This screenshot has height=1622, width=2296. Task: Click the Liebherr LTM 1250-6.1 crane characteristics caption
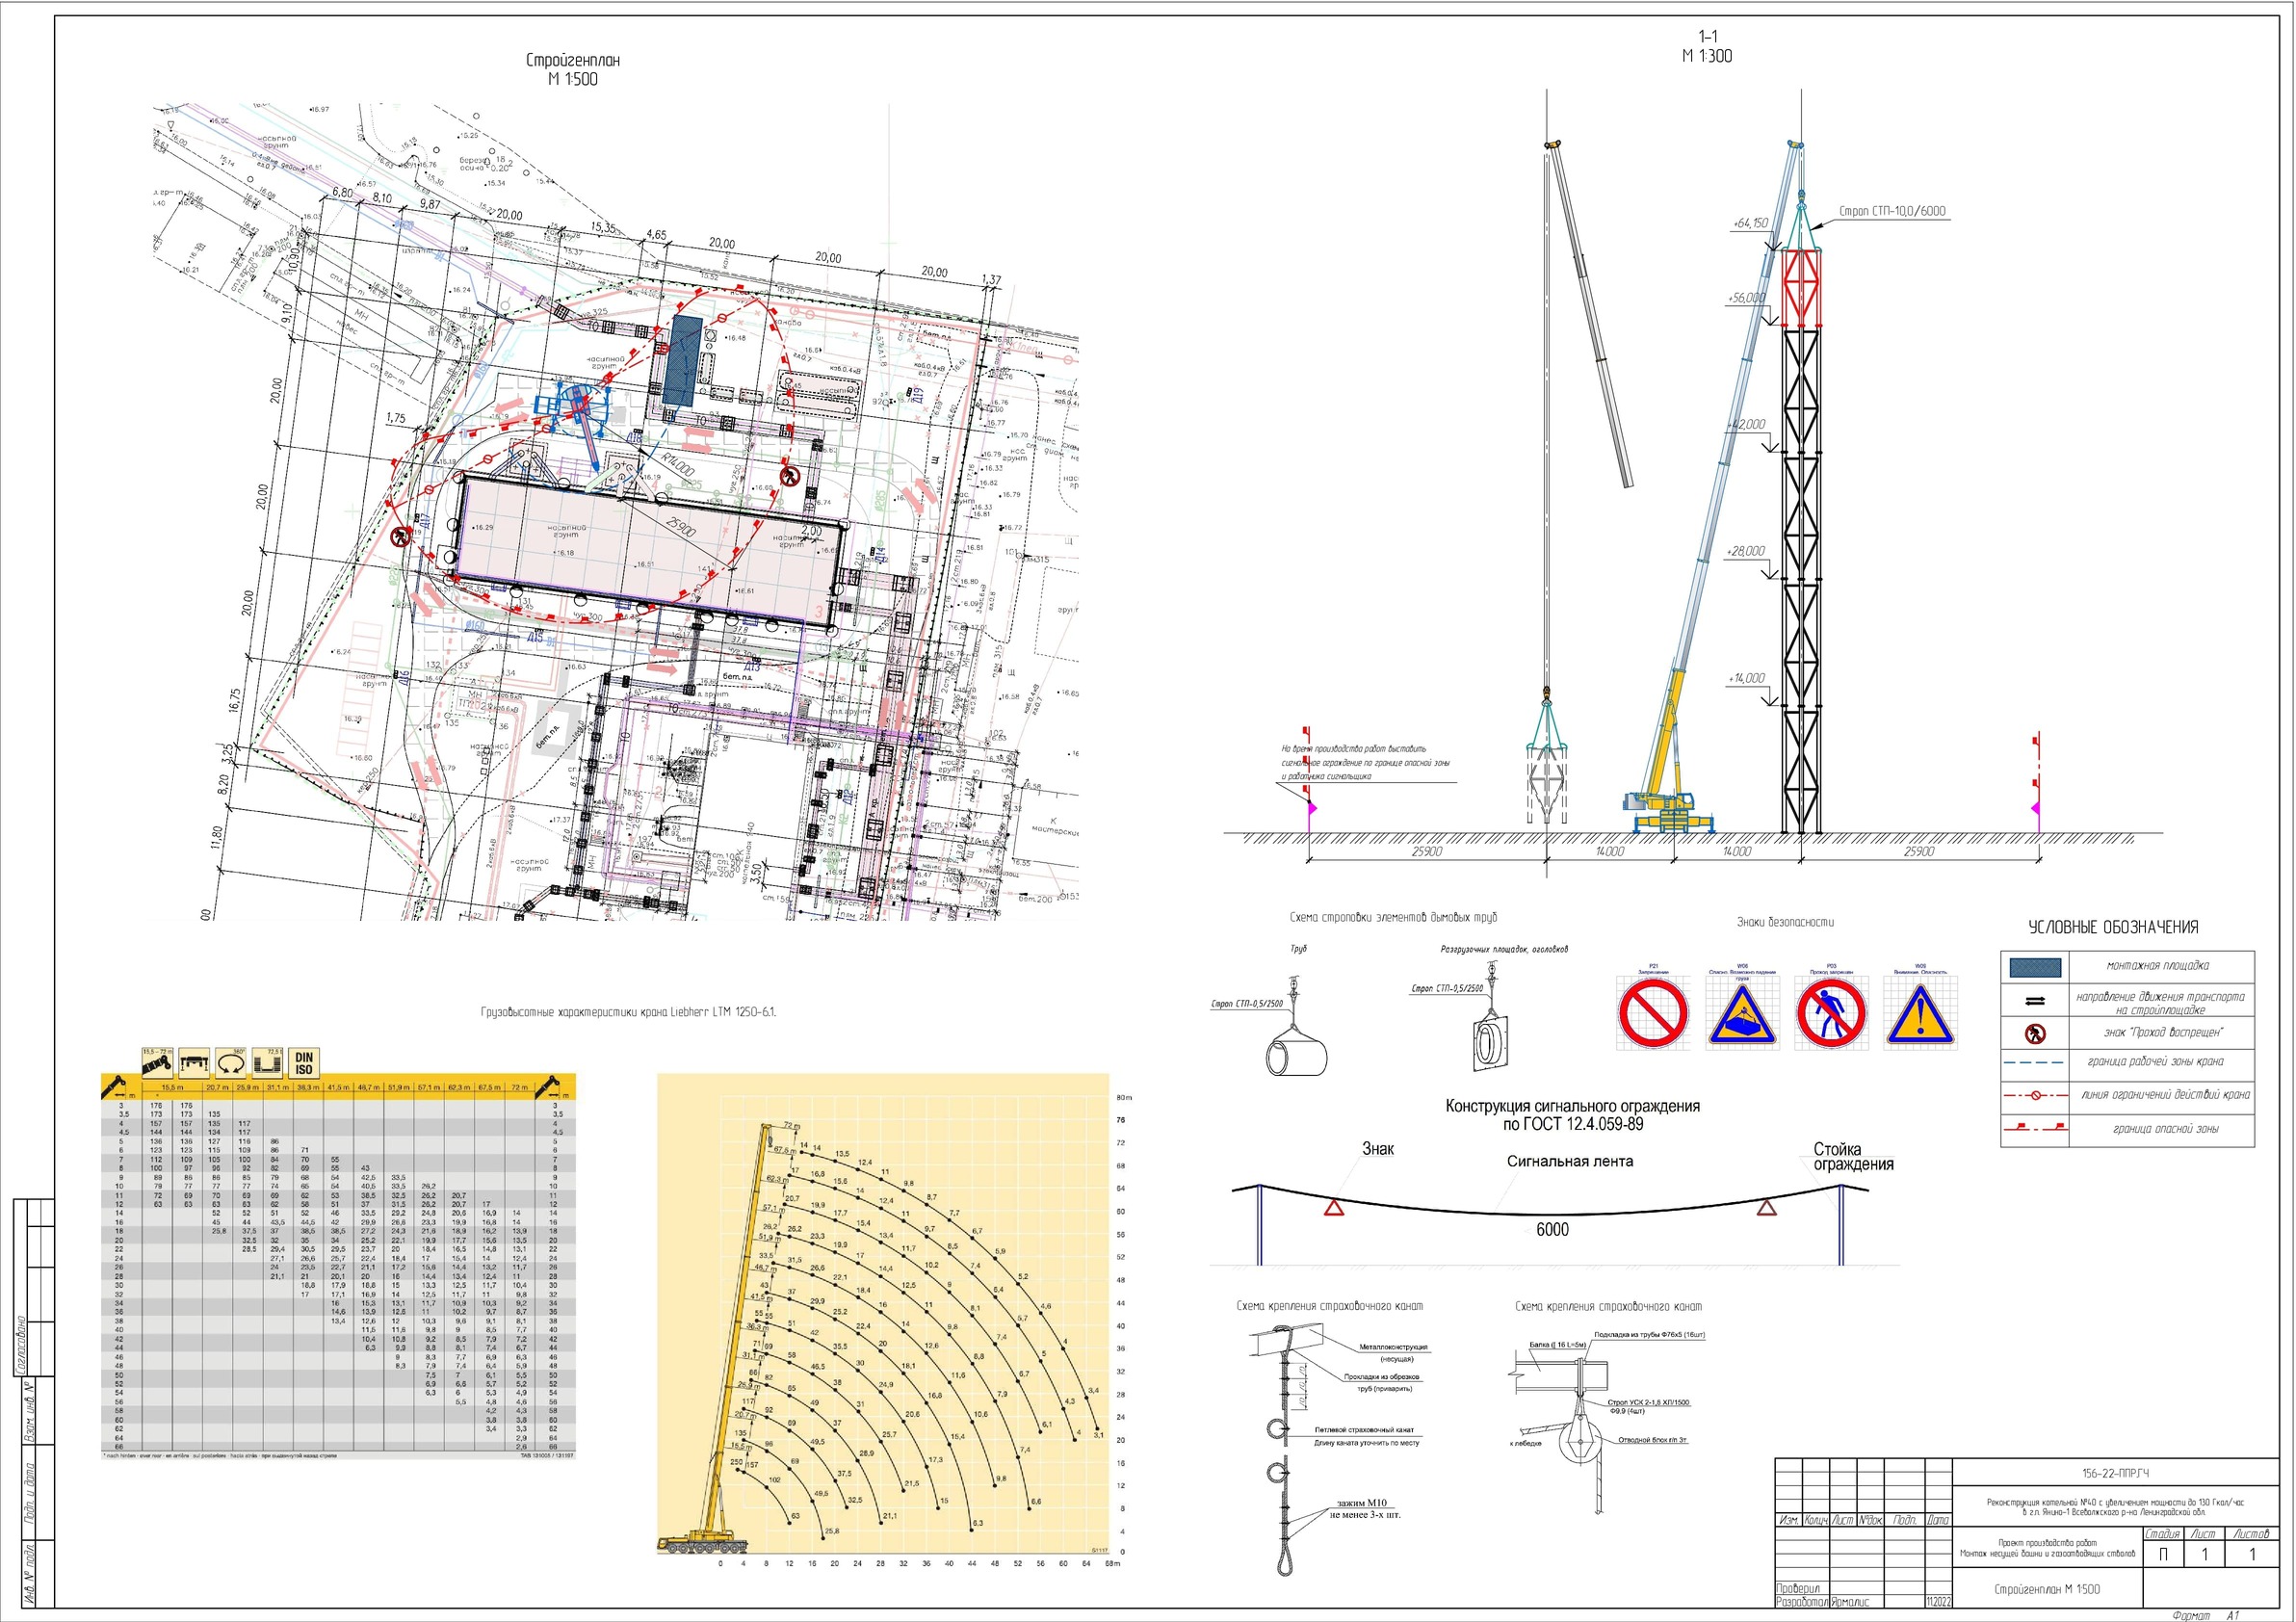tap(628, 1012)
